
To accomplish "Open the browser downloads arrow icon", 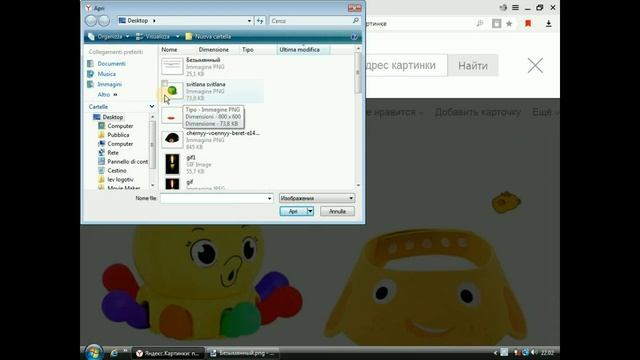I will click(549, 24).
